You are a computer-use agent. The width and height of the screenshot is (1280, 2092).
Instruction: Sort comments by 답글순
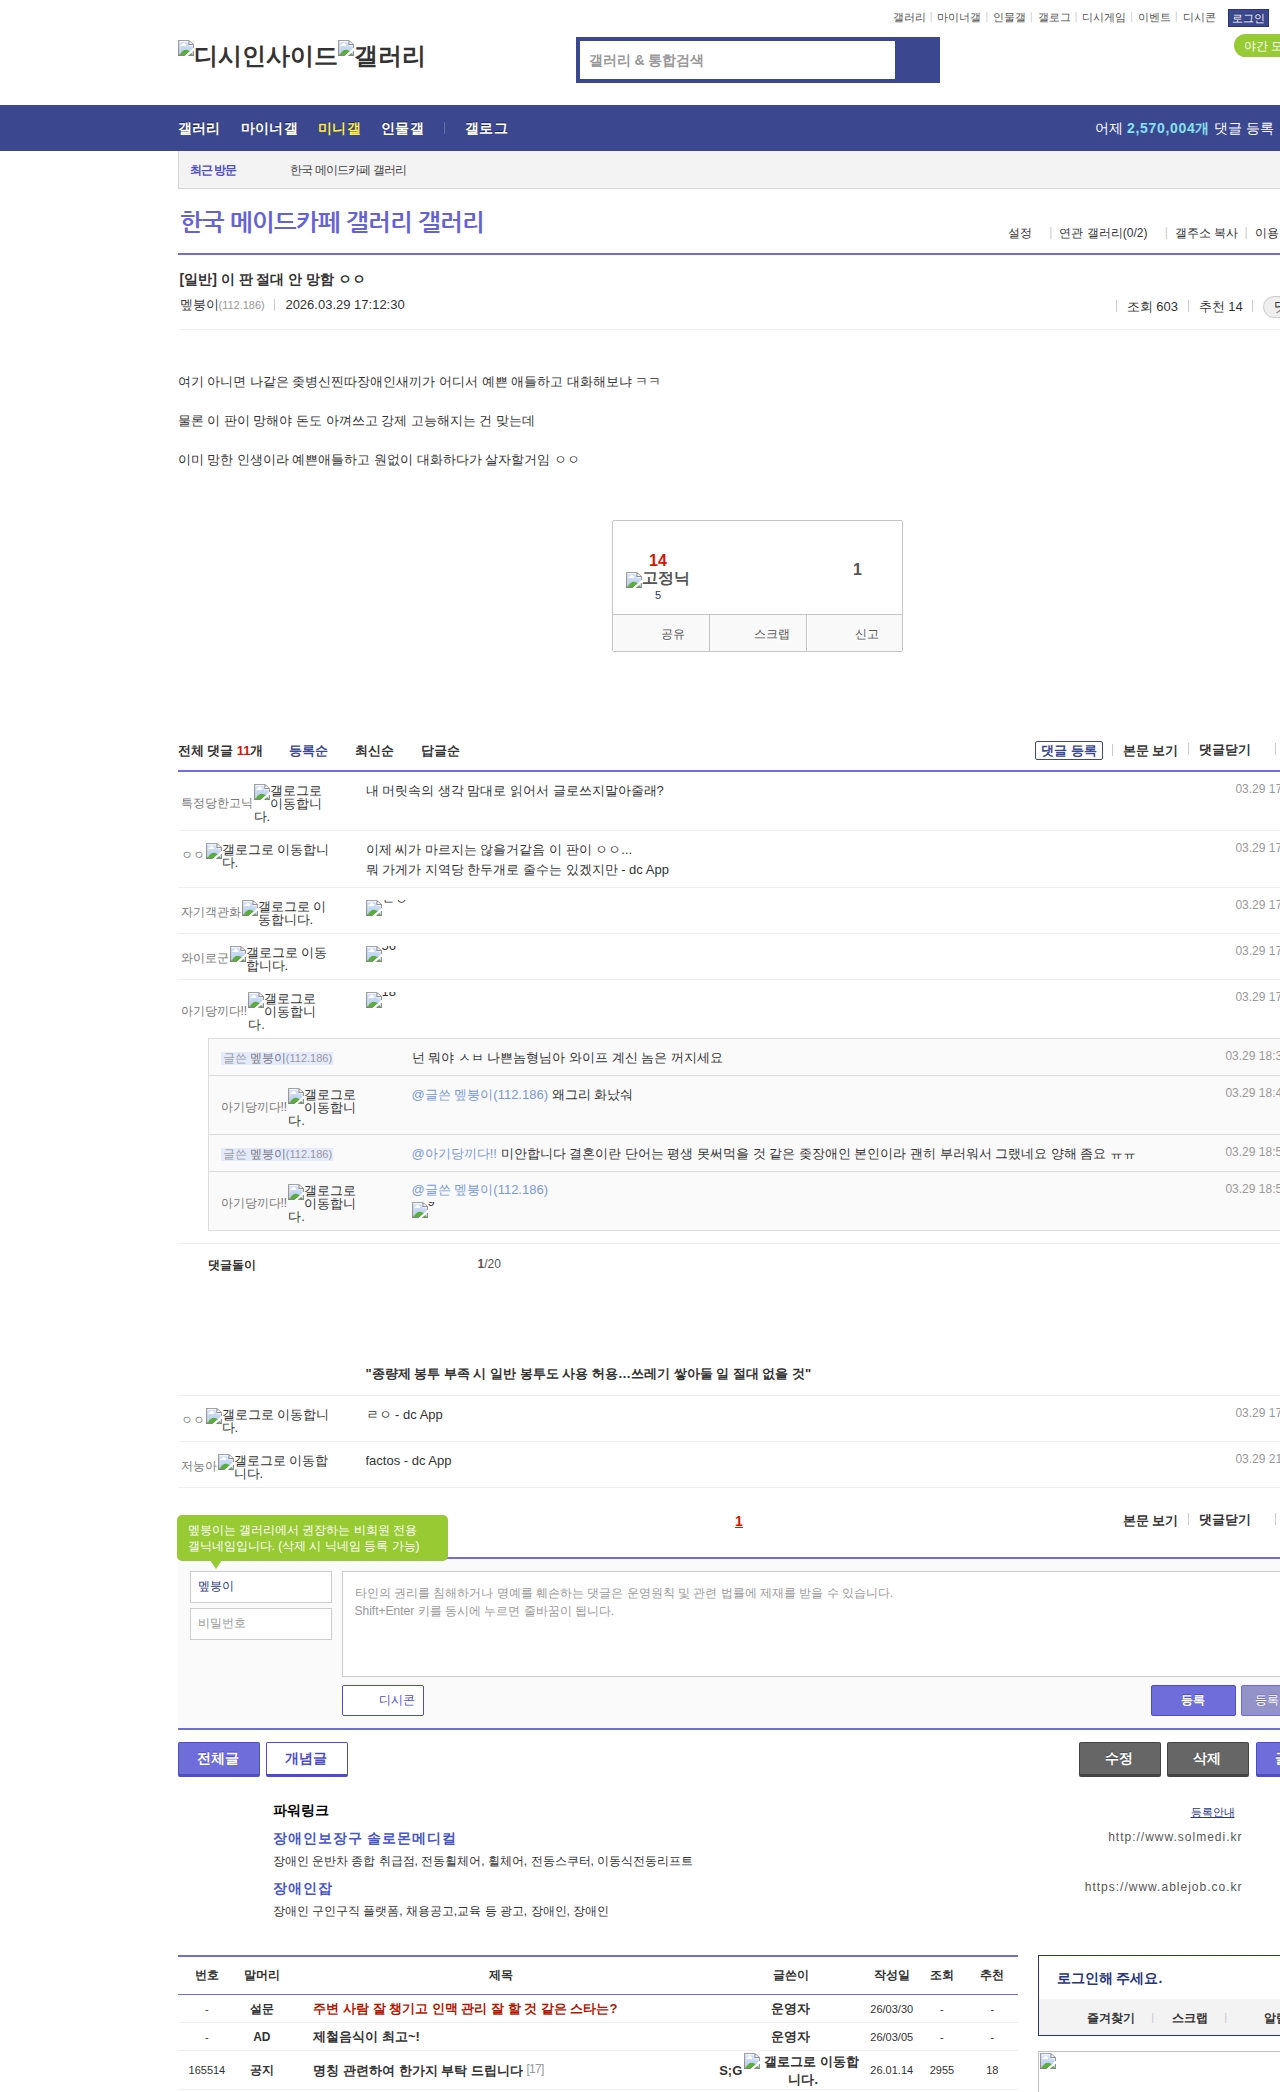[x=440, y=751]
